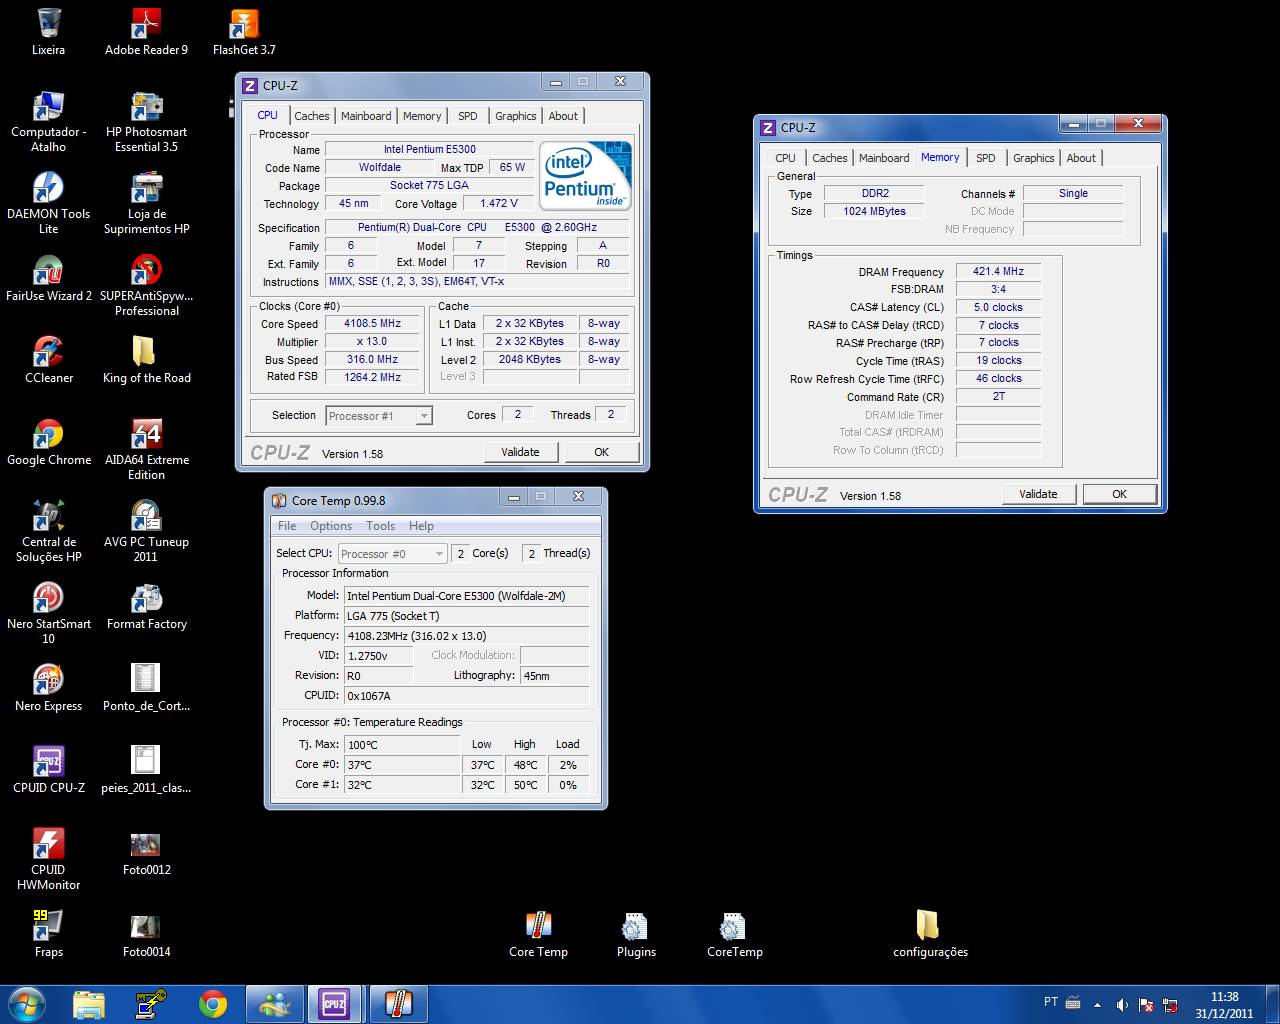Viewport: 1280px width, 1024px height.
Task: Click the PT language indicator in taskbar
Action: pos(1051,1002)
